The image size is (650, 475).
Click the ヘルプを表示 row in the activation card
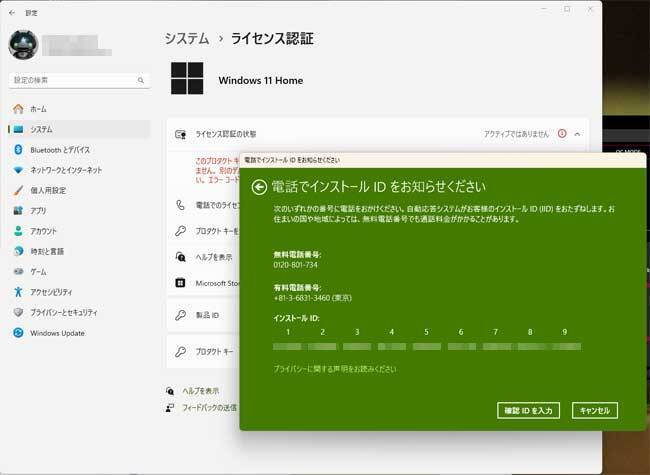click(203, 257)
